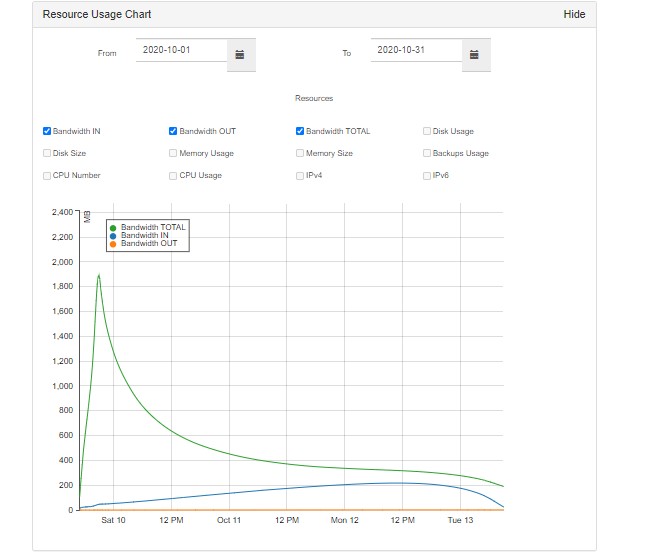Hide the Resource Usage Chart panel
The image size is (657, 552).
574,15
